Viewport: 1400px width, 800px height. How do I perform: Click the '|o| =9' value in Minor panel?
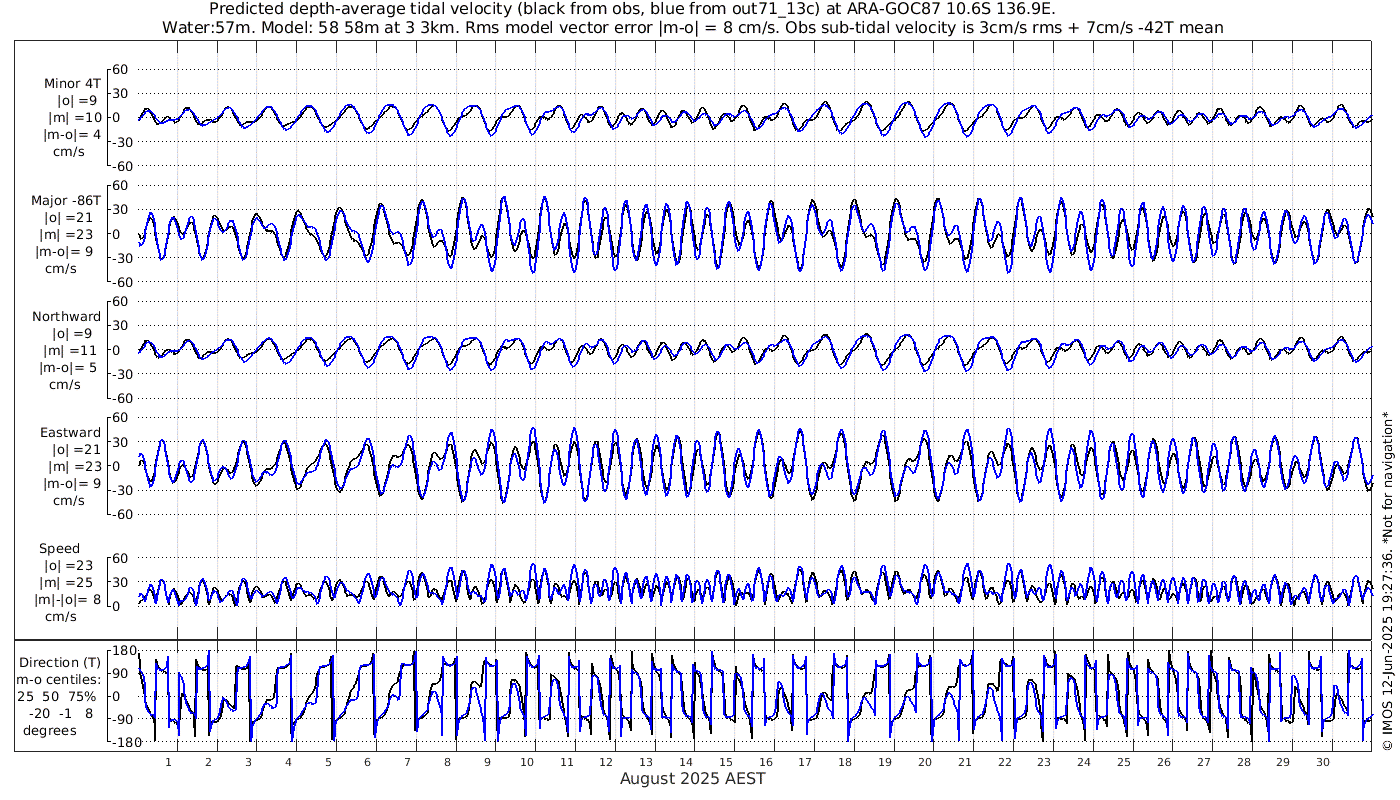tap(76, 101)
